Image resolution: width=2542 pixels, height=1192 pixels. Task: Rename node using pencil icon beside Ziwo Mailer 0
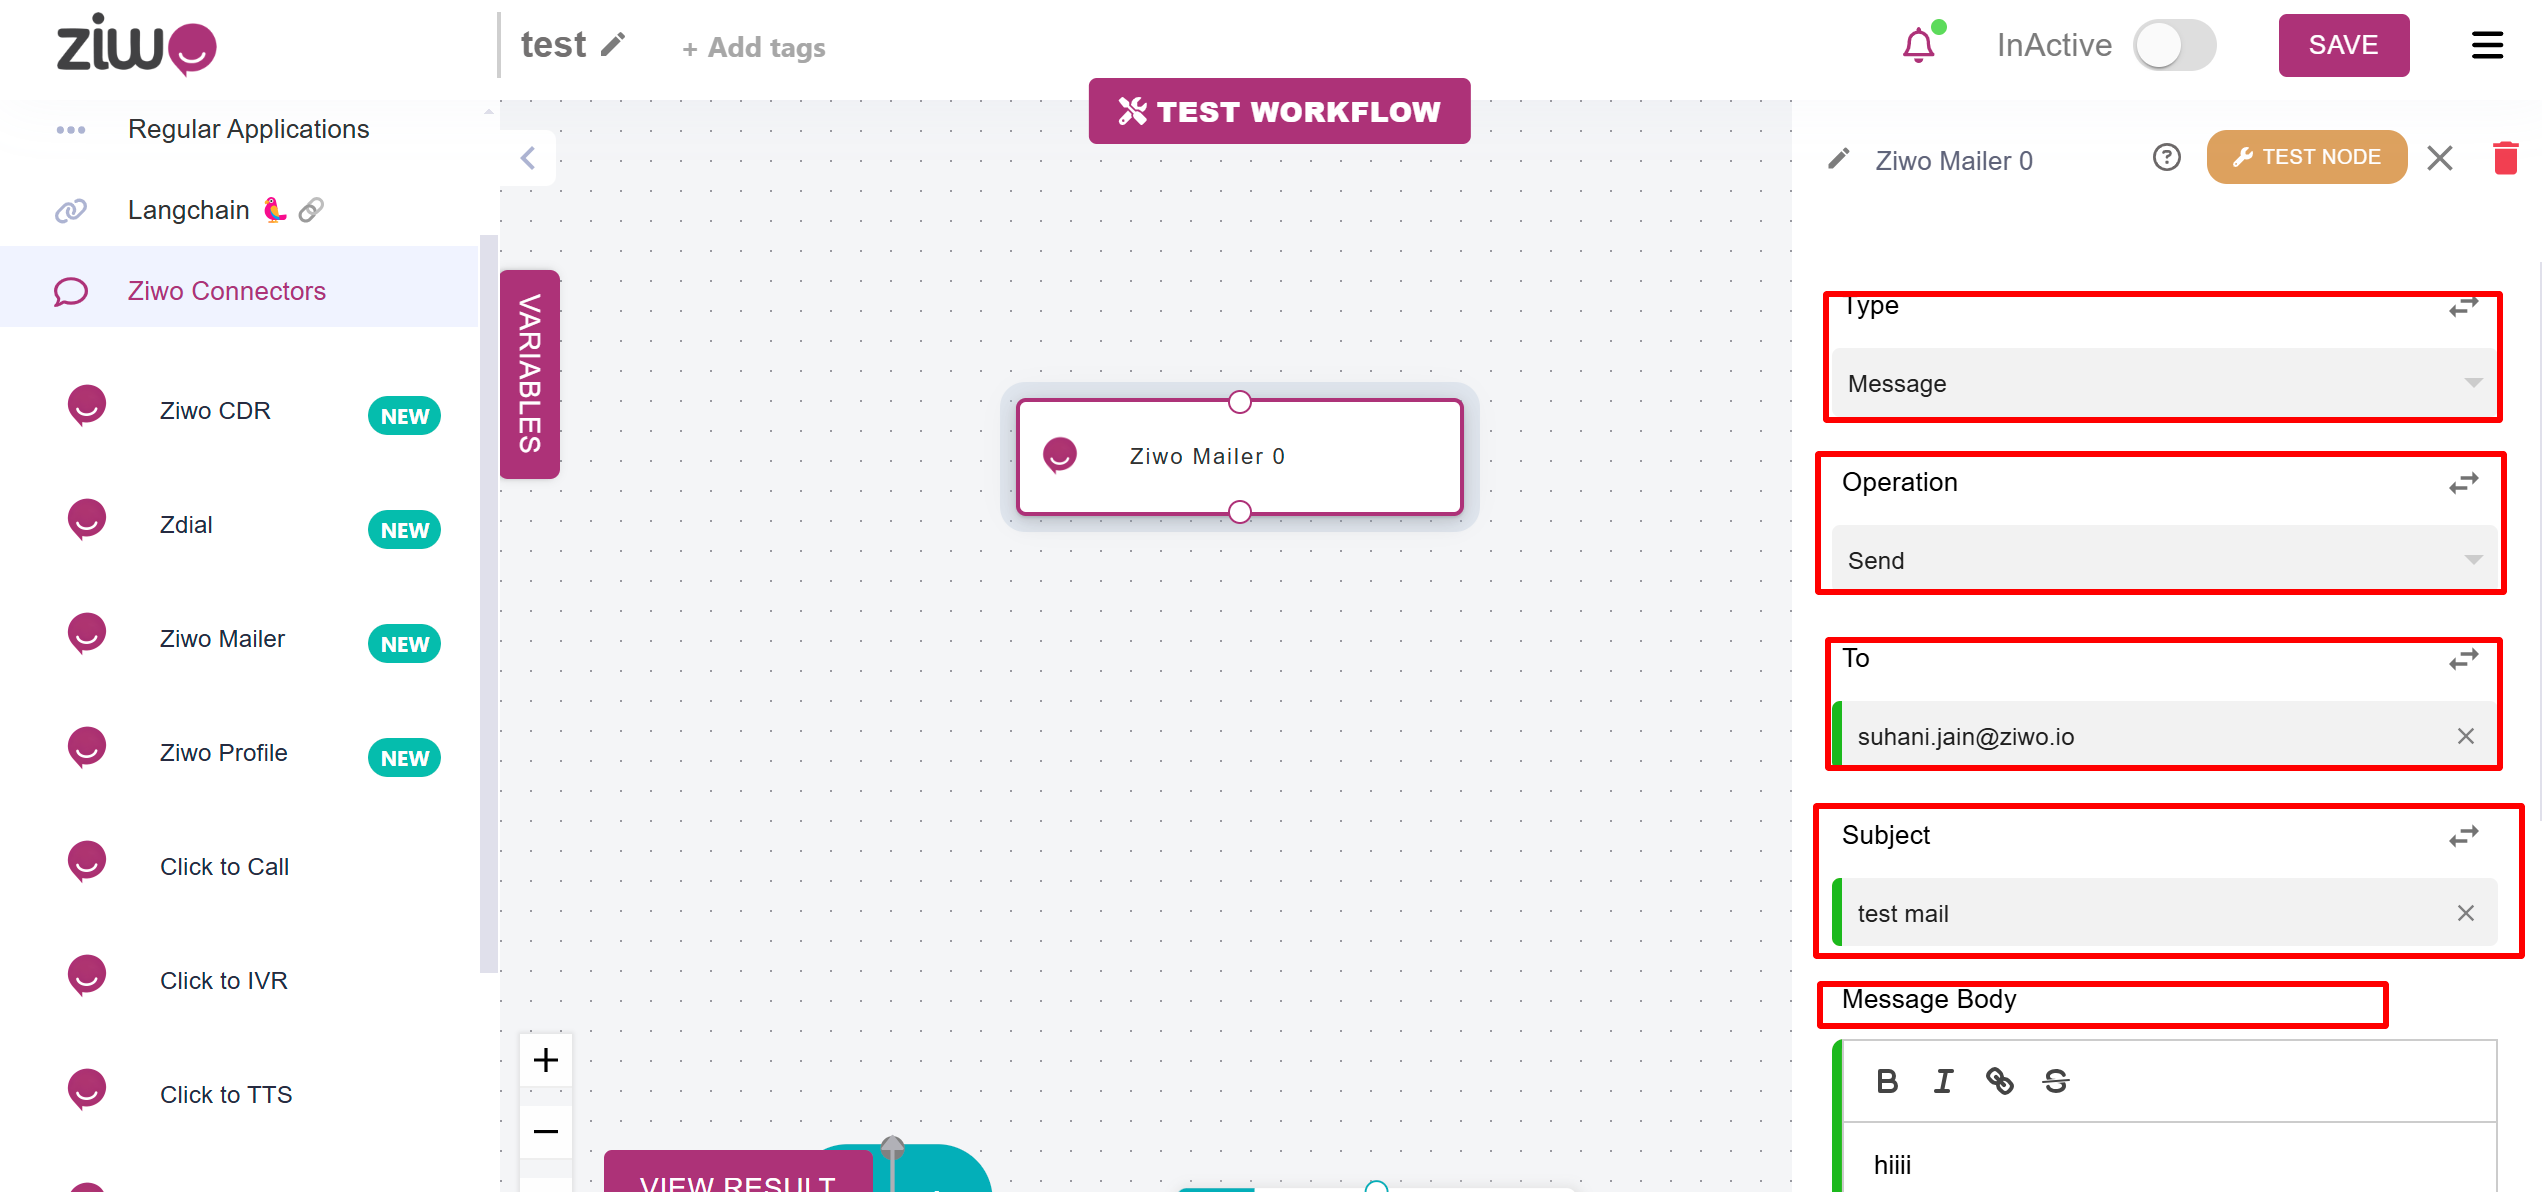click(x=1839, y=159)
